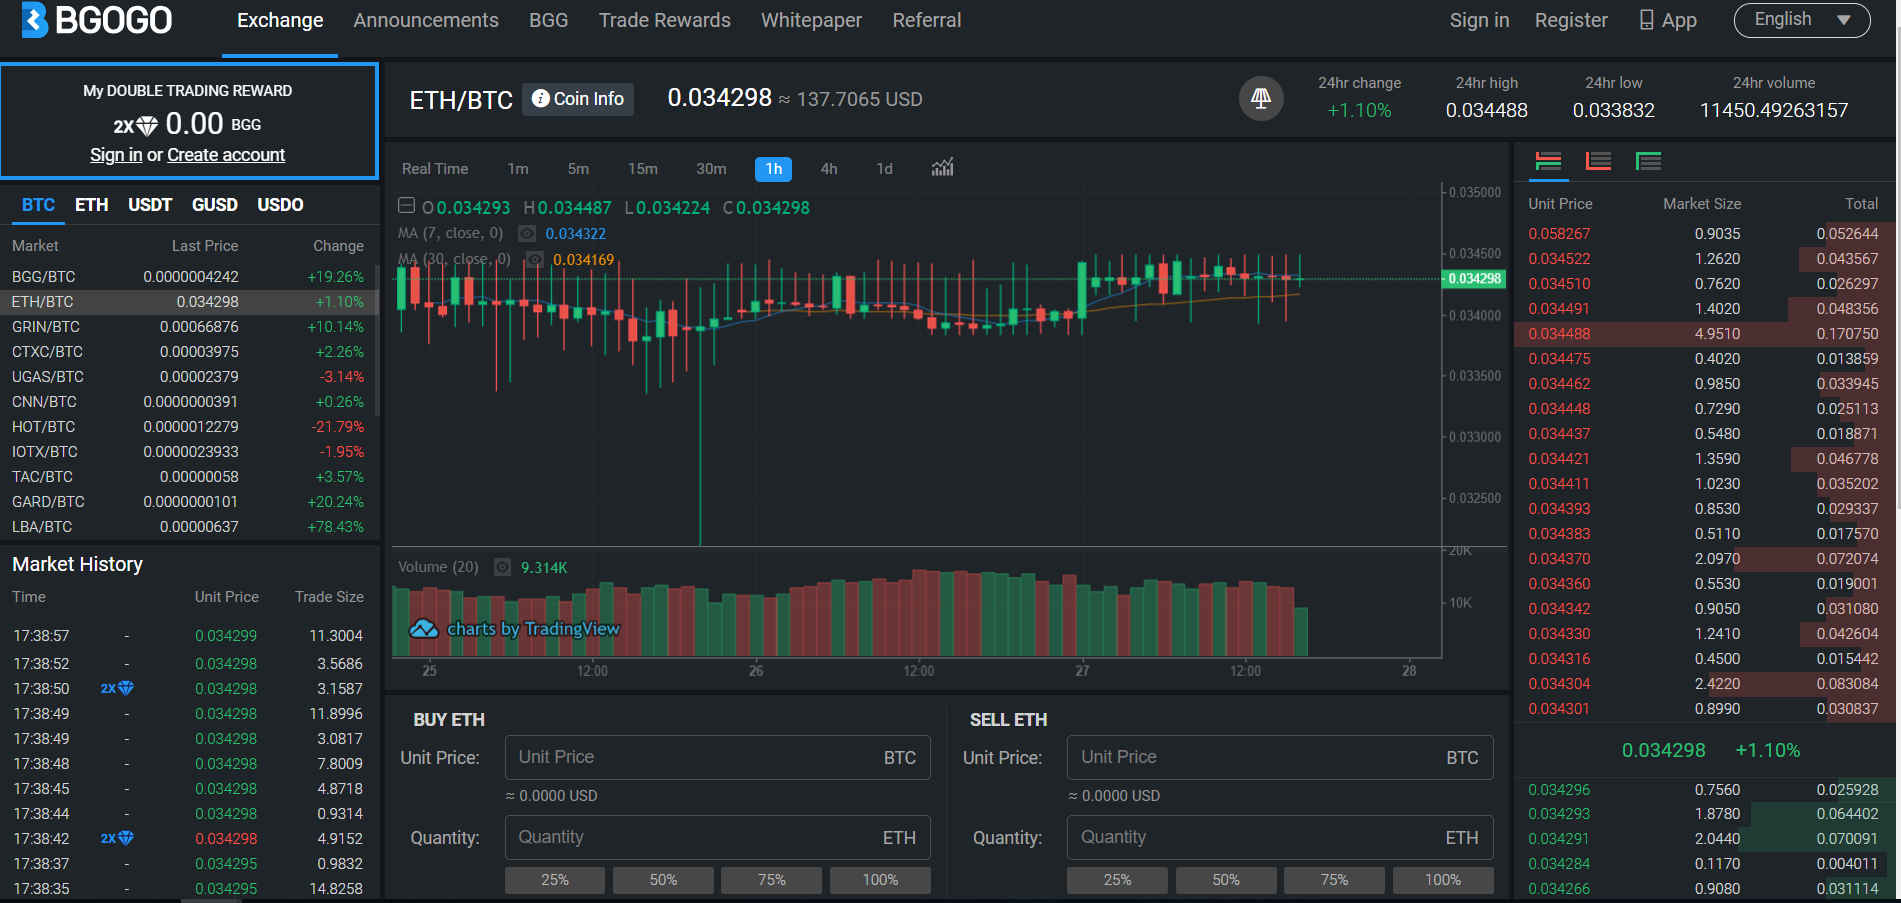Open Whitepaper page
1901x903 pixels.
coord(811,20)
